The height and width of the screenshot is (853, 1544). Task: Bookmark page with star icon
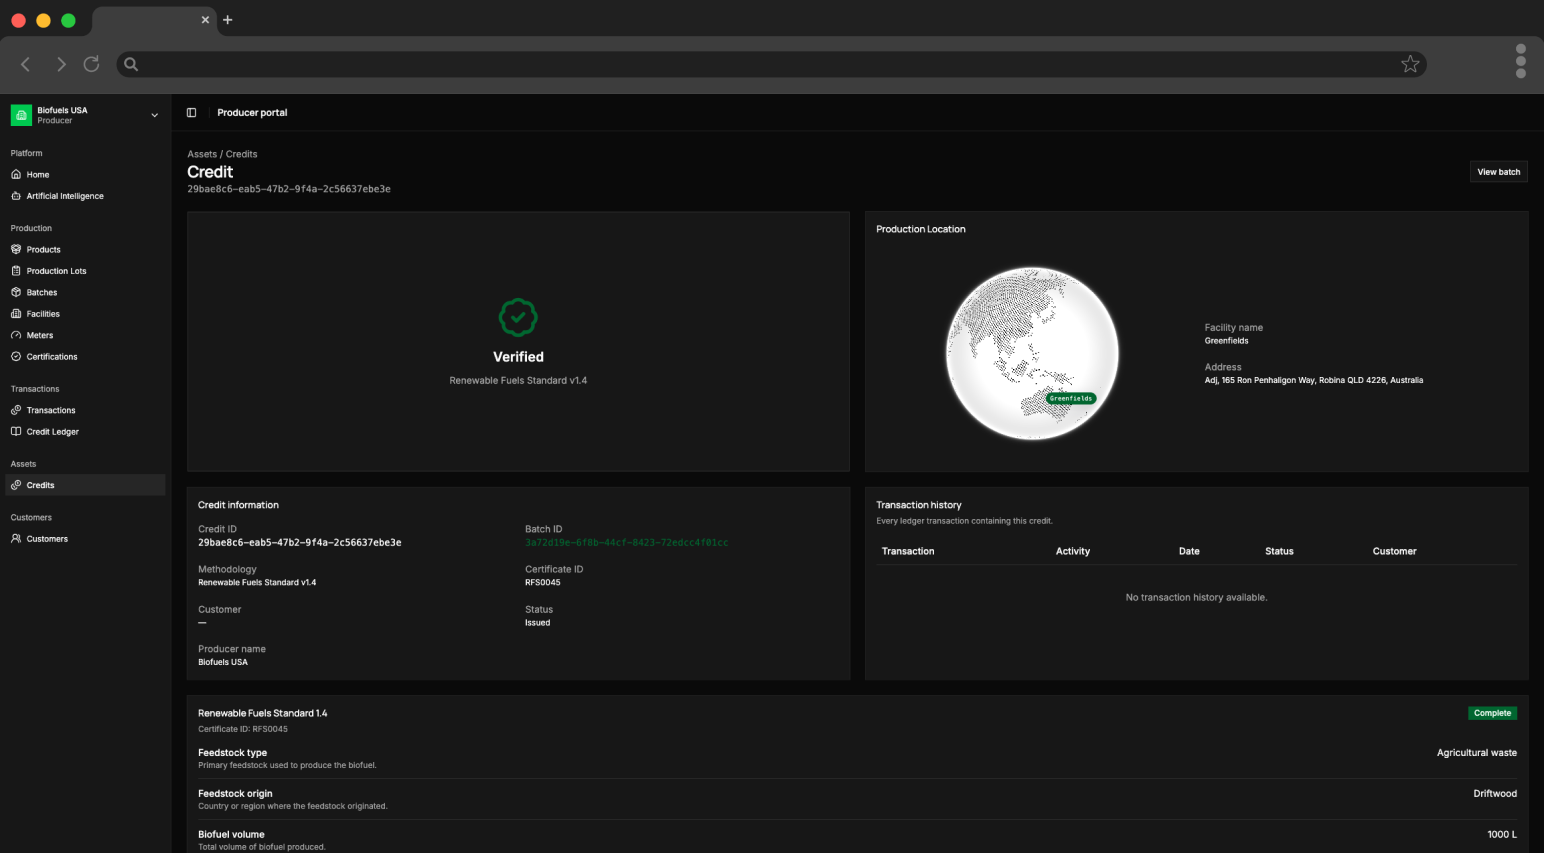(x=1410, y=64)
